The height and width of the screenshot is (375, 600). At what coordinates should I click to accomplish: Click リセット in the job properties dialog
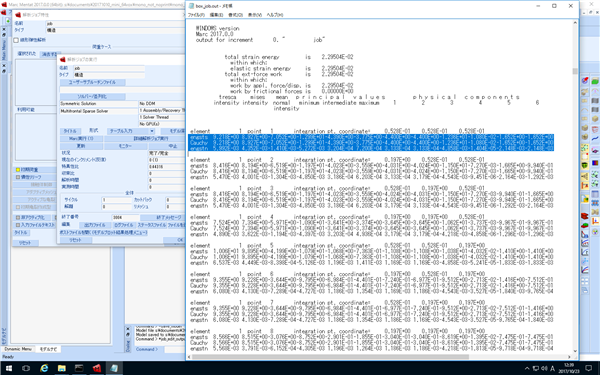click(25, 243)
